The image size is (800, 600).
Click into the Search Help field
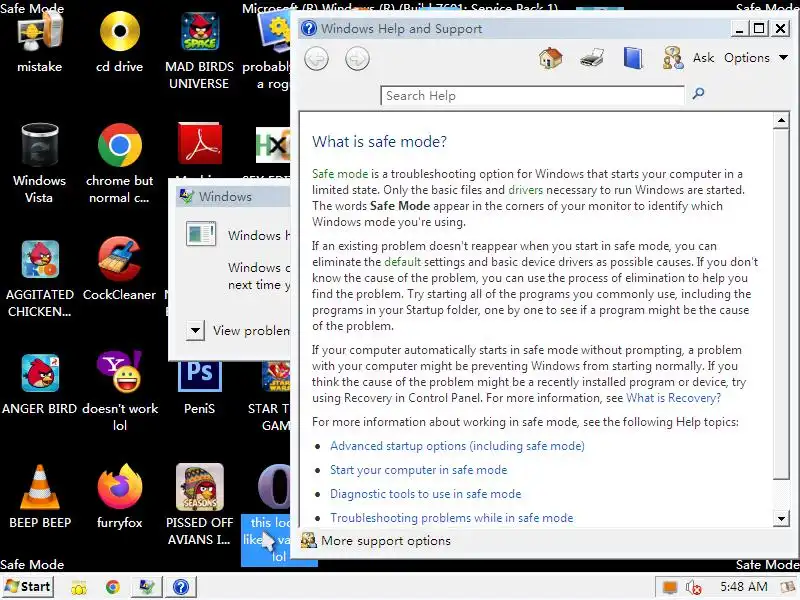[x=532, y=95]
